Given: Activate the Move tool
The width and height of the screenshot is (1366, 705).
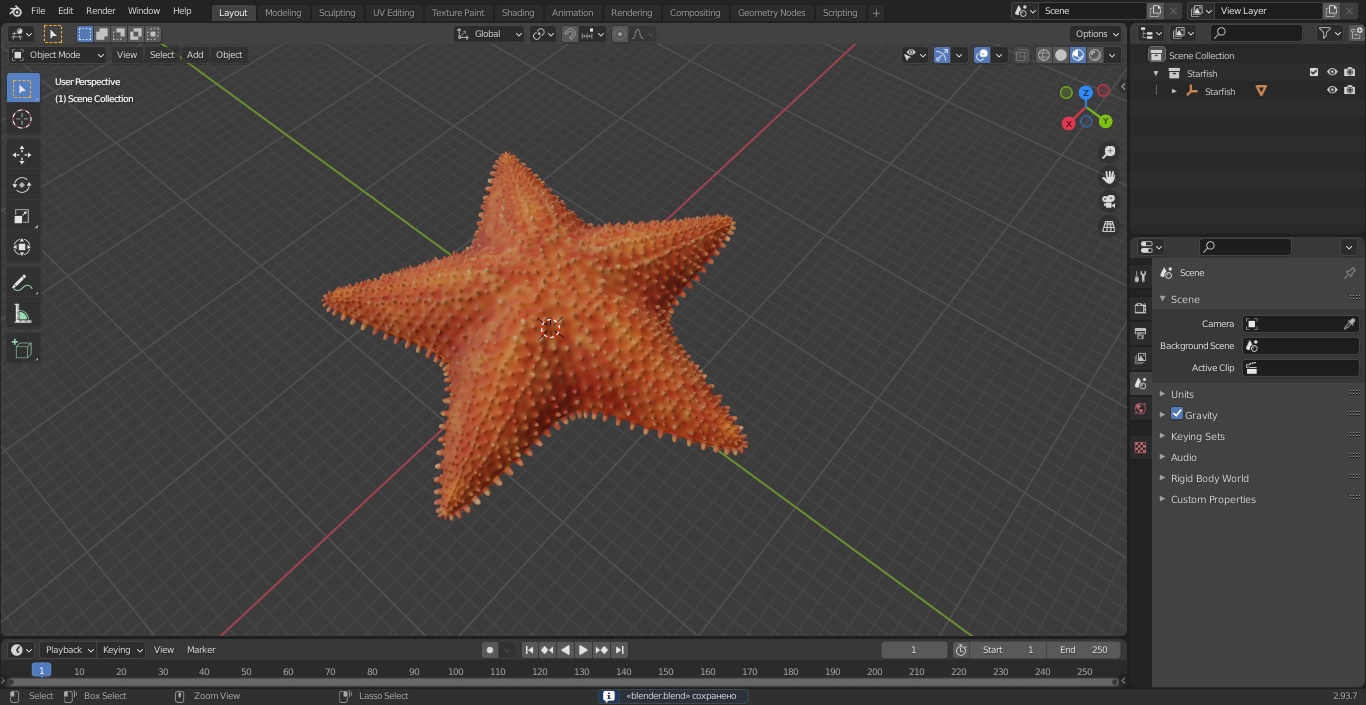Looking at the screenshot, I should tap(22, 154).
